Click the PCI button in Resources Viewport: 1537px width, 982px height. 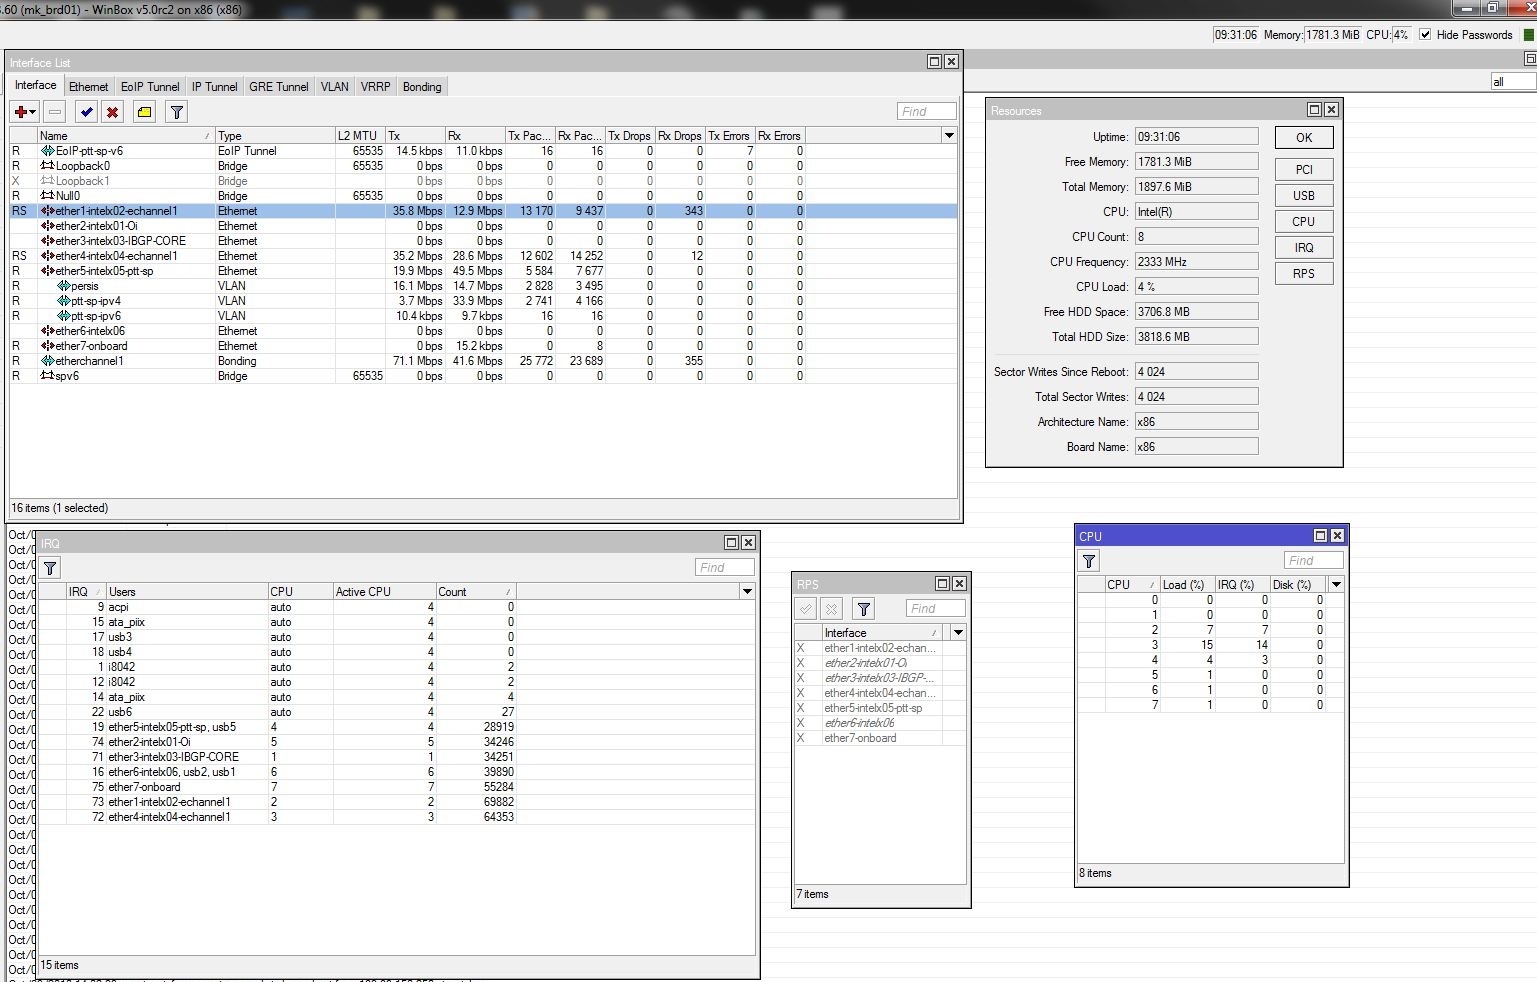(x=1303, y=170)
